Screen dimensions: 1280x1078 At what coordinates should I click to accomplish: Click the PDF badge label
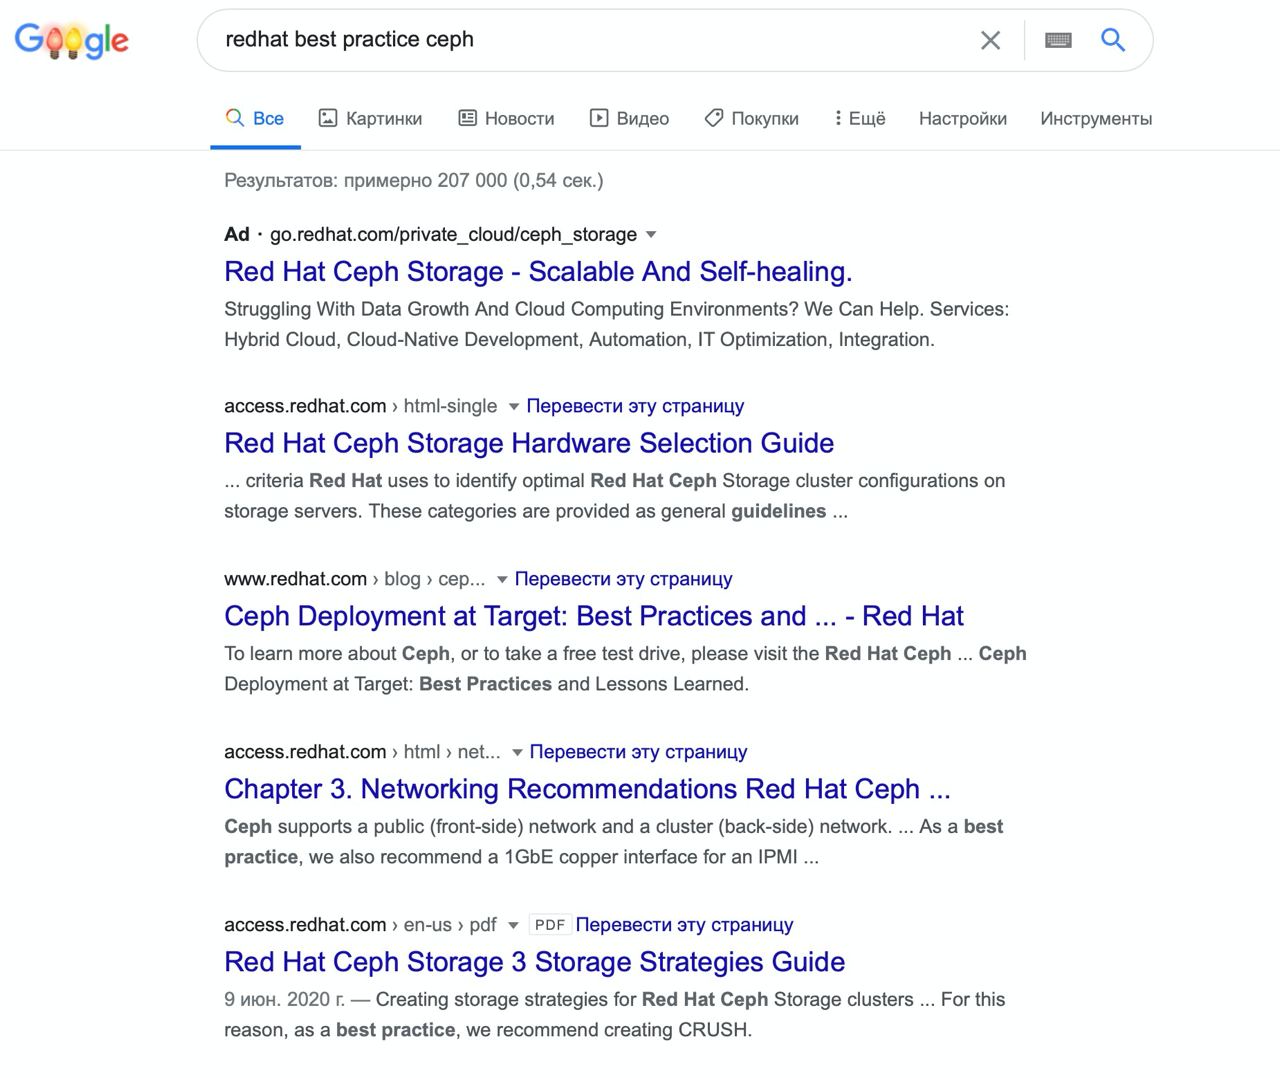(550, 925)
